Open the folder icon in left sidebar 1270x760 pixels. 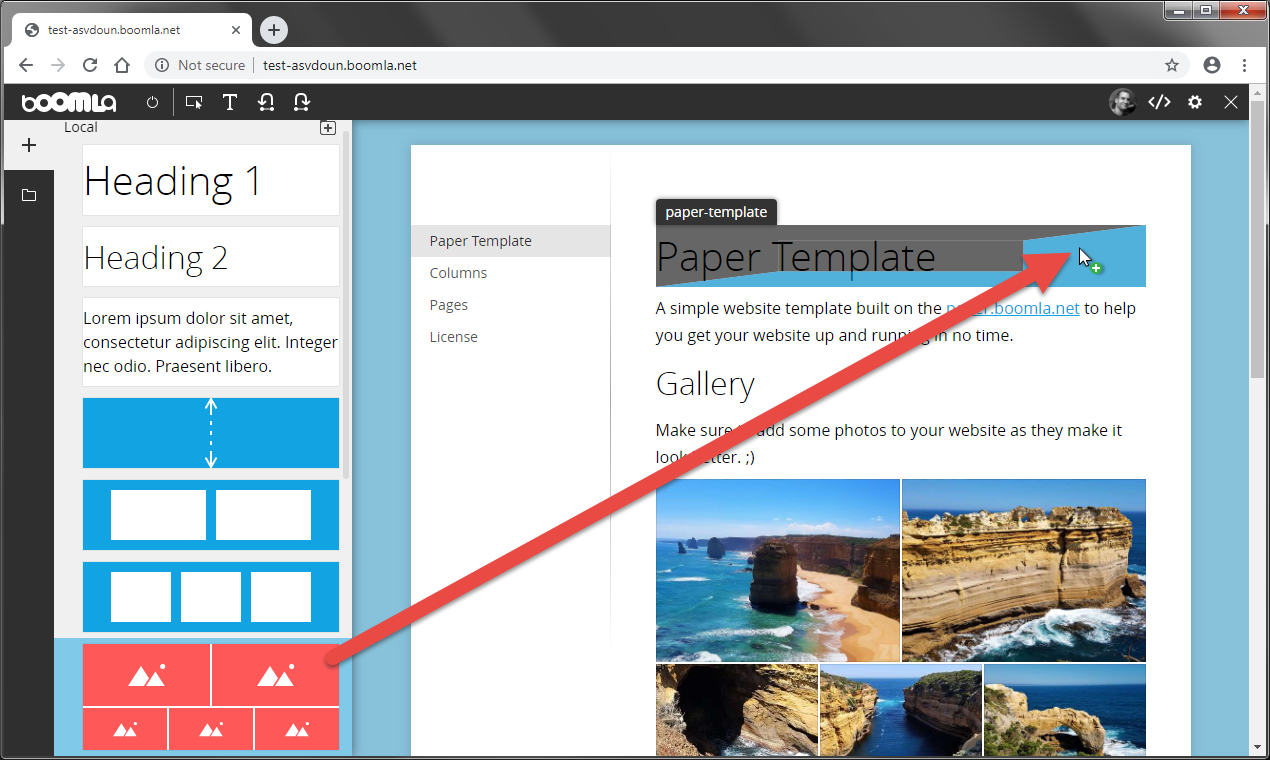click(x=29, y=195)
